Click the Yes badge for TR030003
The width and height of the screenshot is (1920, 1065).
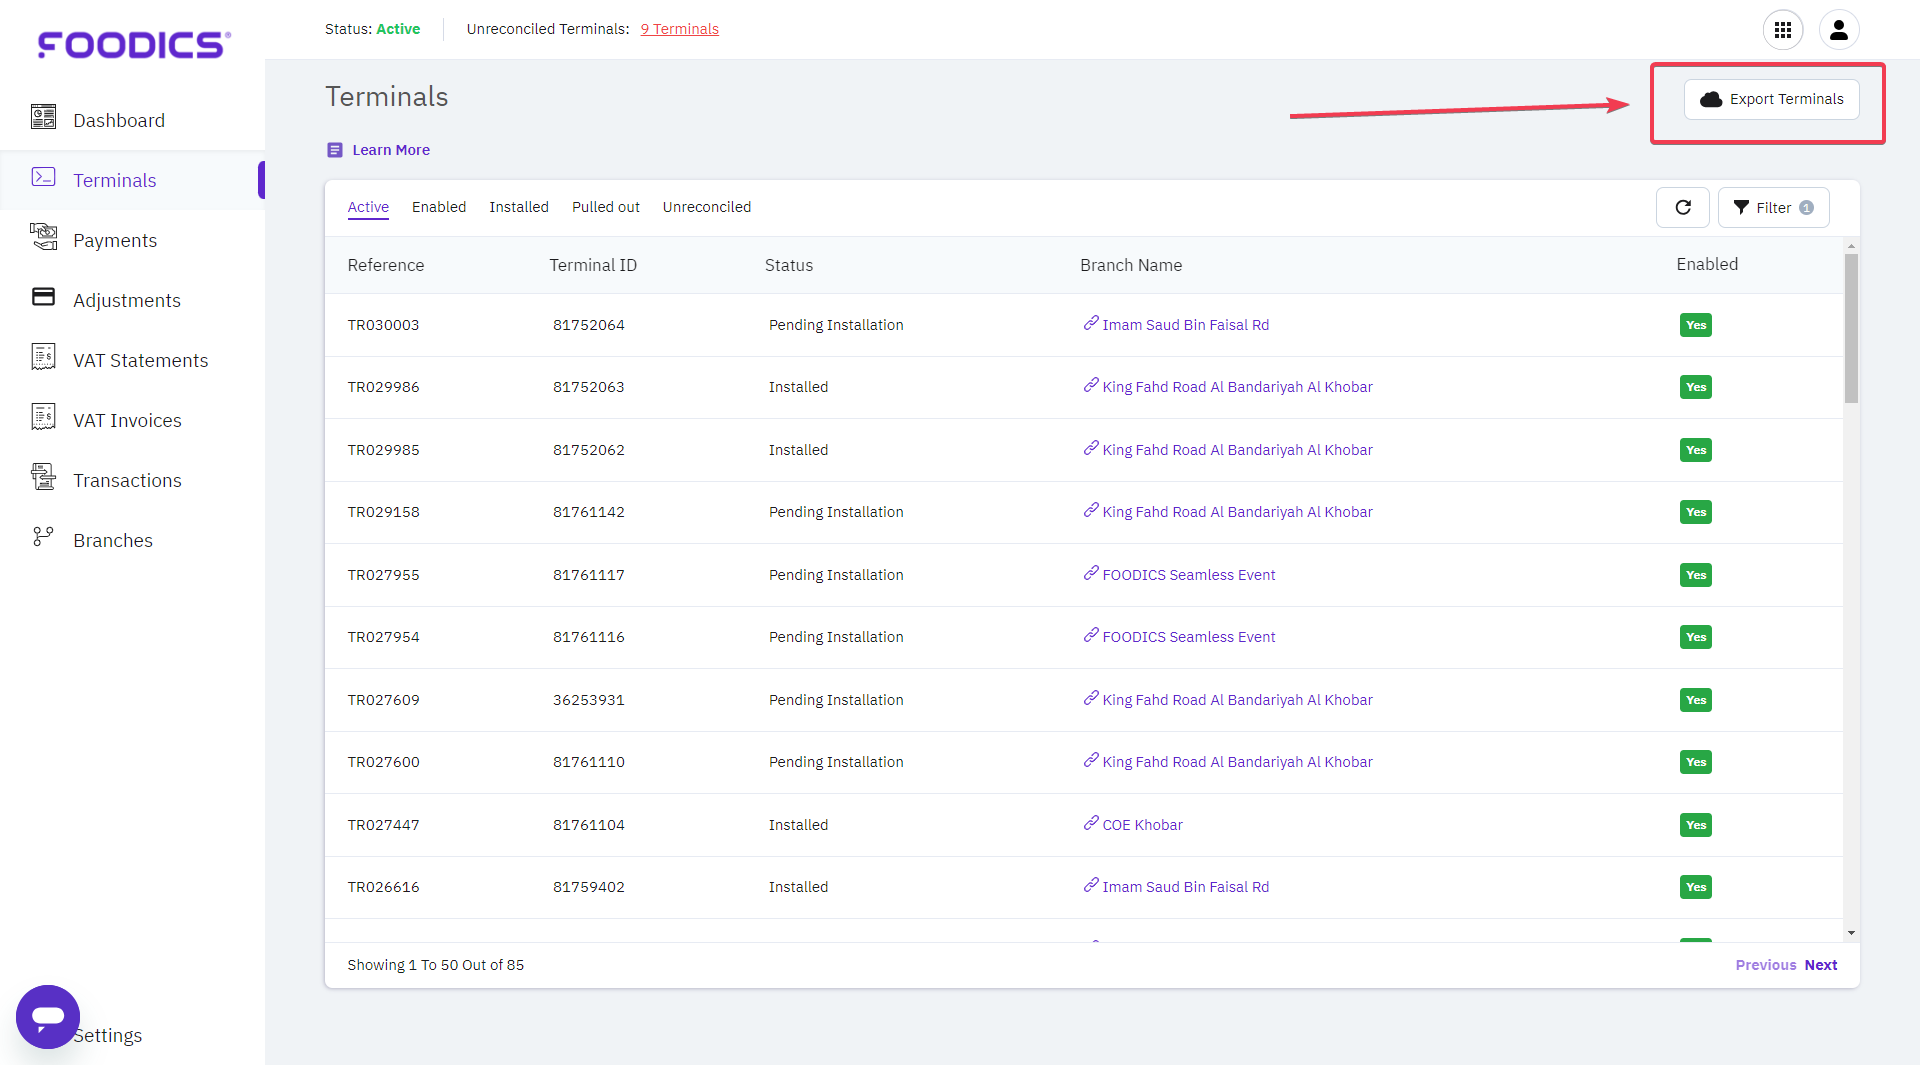tap(1696, 325)
